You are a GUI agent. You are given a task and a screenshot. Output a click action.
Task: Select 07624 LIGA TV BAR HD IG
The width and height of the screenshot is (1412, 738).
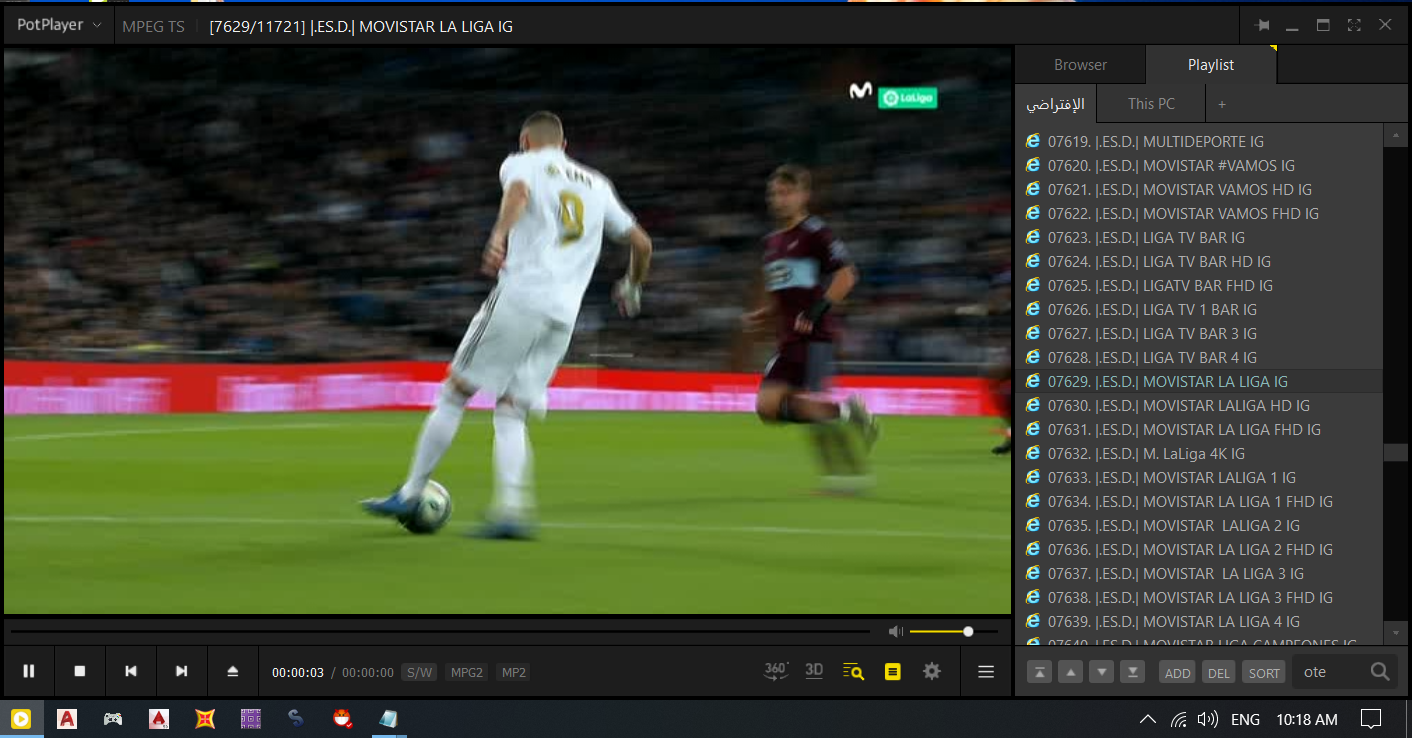tap(1199, 262)
